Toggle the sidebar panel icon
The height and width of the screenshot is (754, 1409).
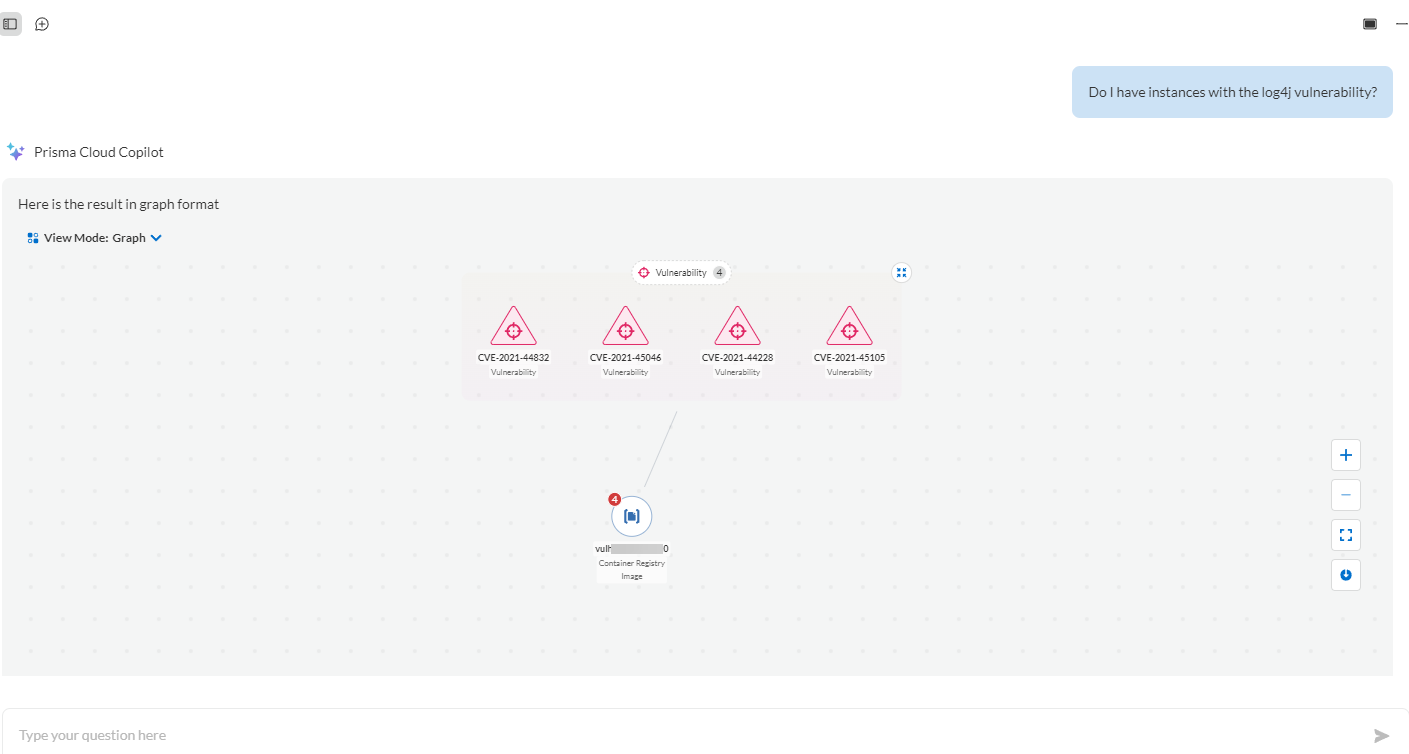click(10, 24)
